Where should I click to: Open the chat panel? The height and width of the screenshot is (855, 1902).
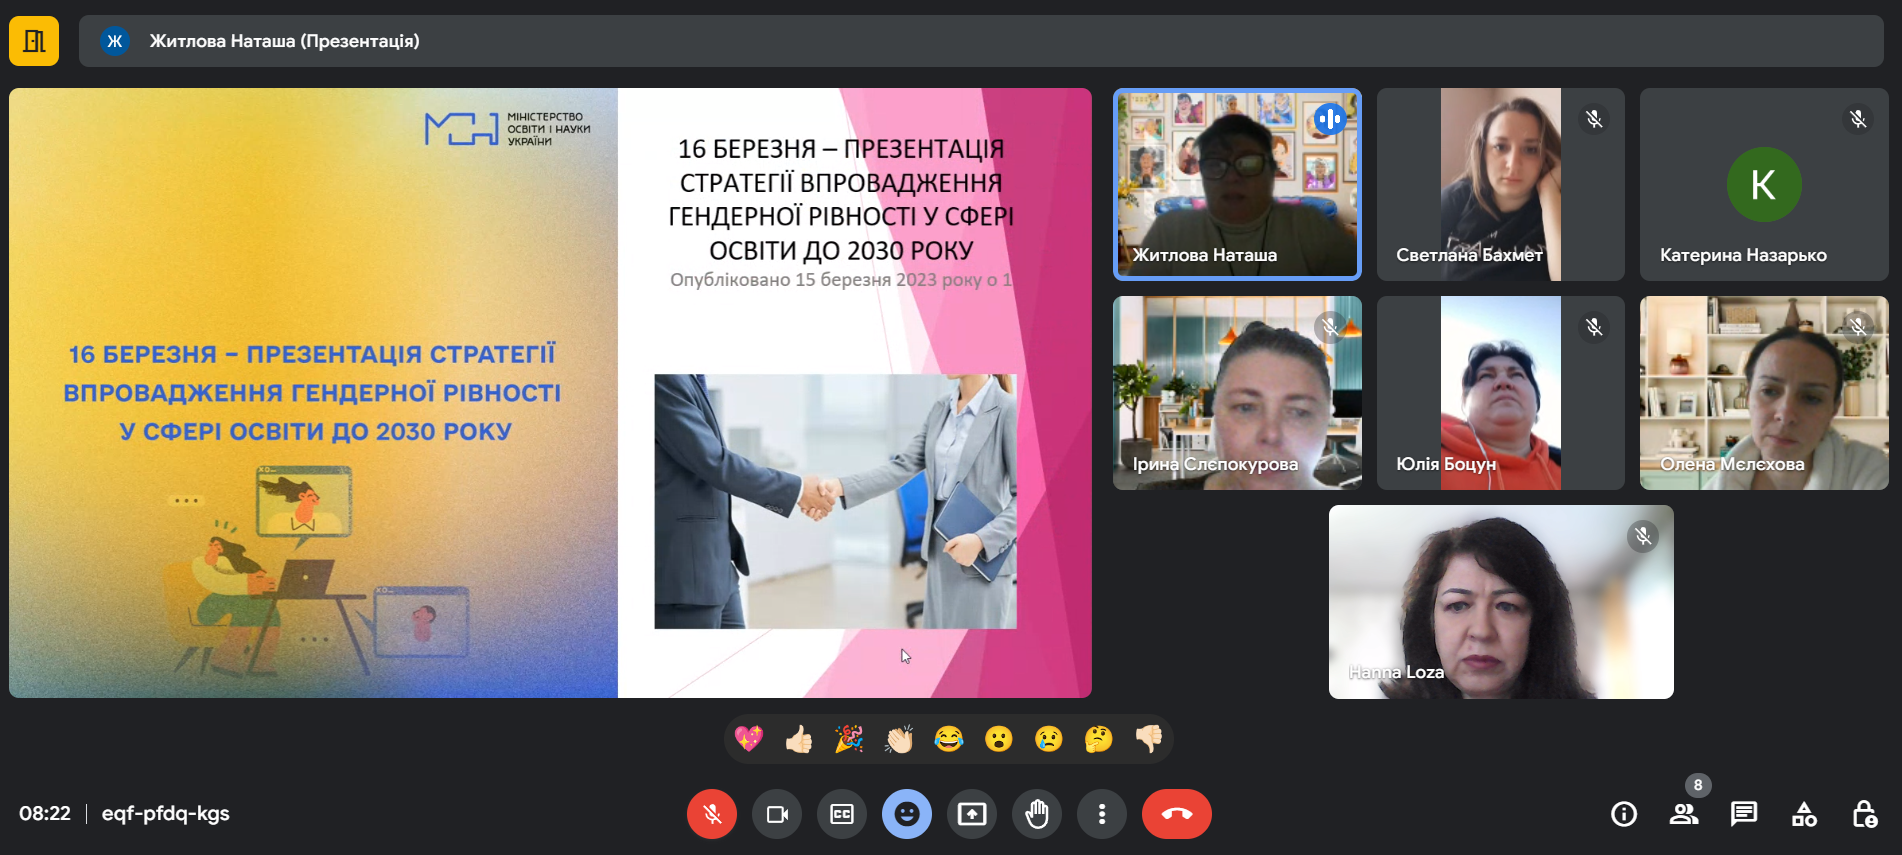coord(1744,814)
